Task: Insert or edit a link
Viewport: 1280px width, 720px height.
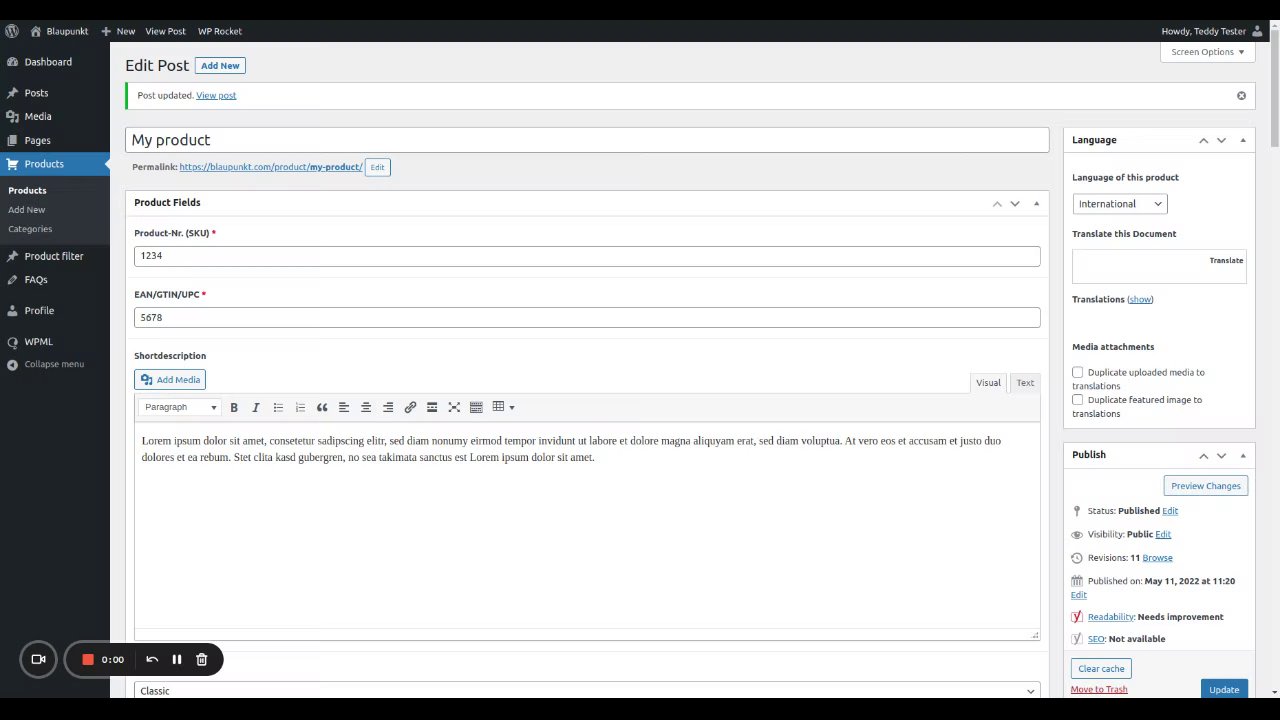Action: click(410, 407)
